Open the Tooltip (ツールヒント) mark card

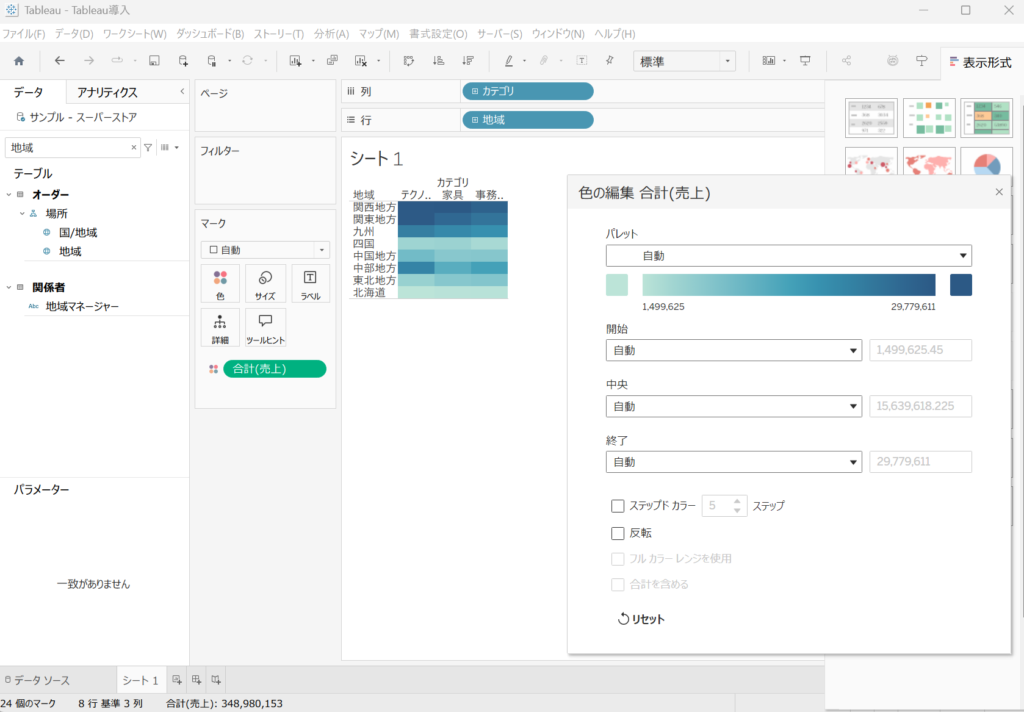coord(265,327)
